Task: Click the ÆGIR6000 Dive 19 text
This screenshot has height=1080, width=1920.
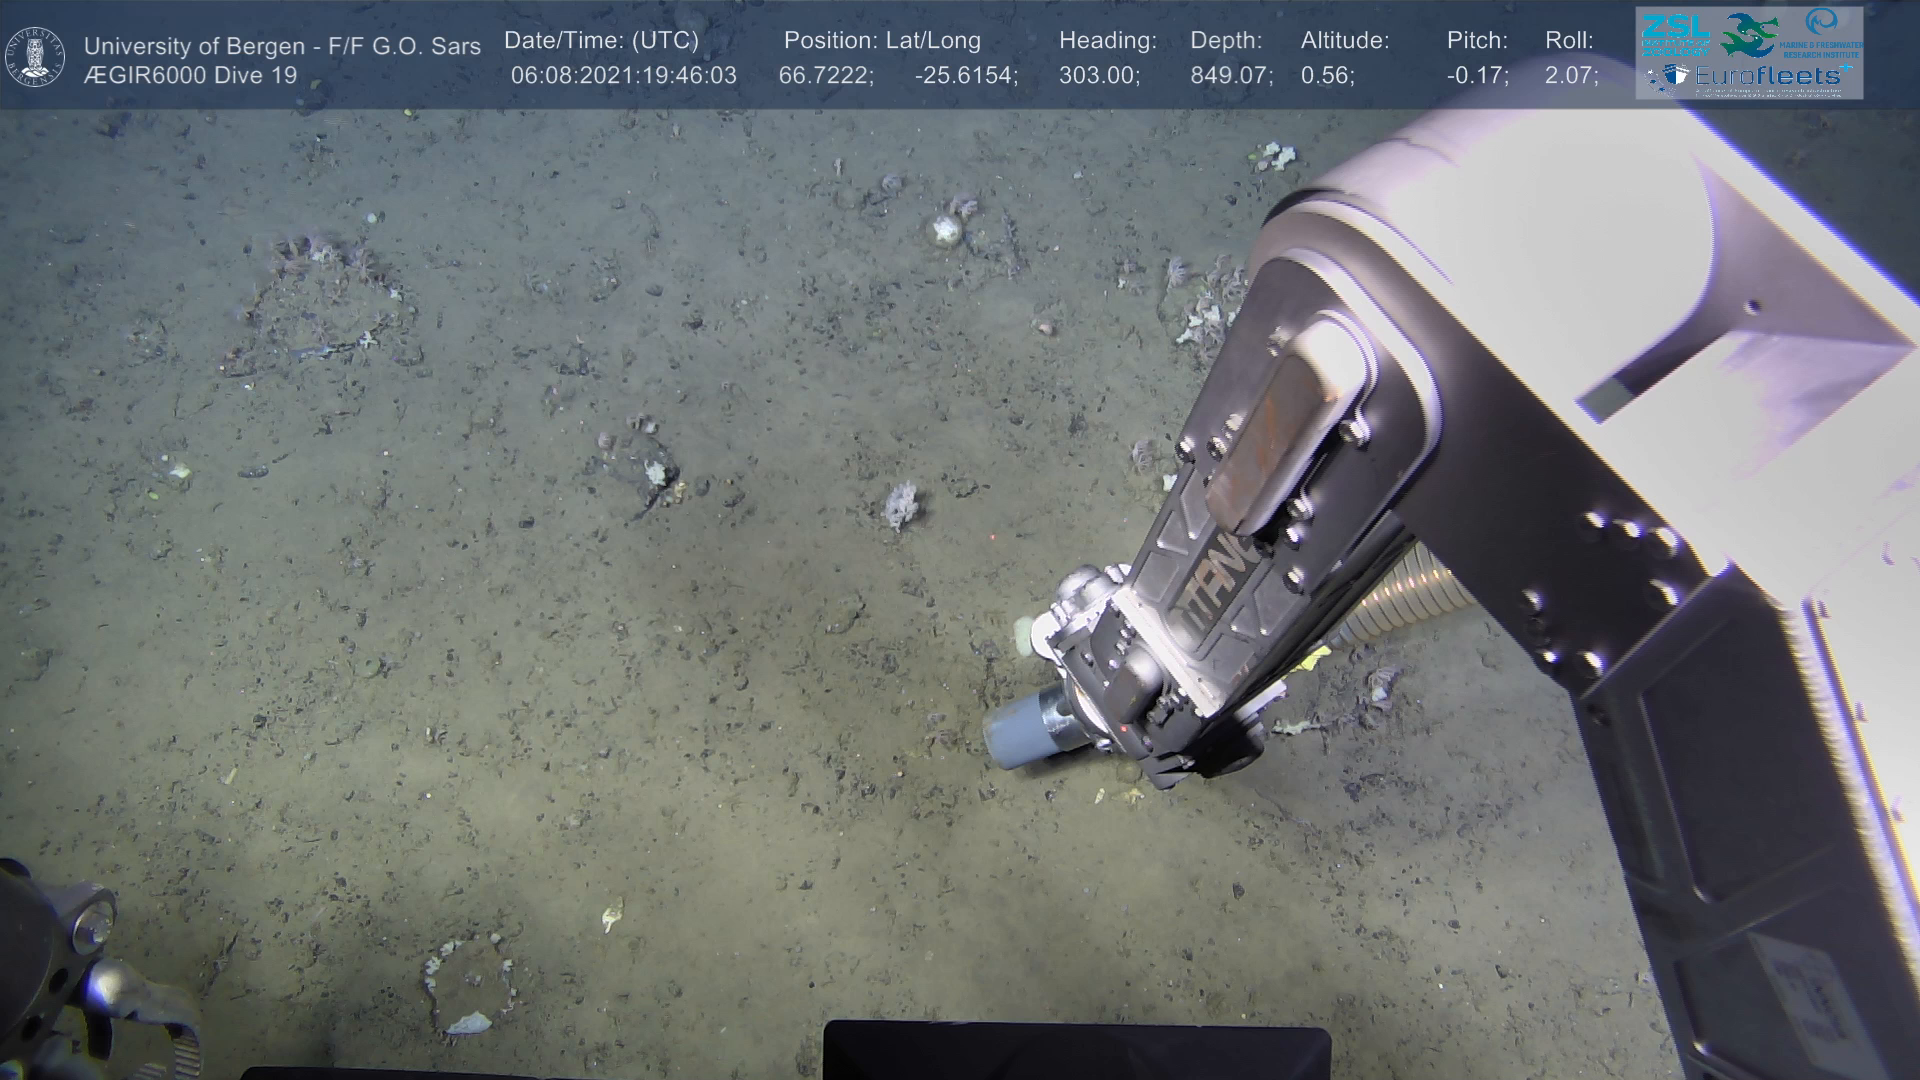Action: tap(190, 76)
